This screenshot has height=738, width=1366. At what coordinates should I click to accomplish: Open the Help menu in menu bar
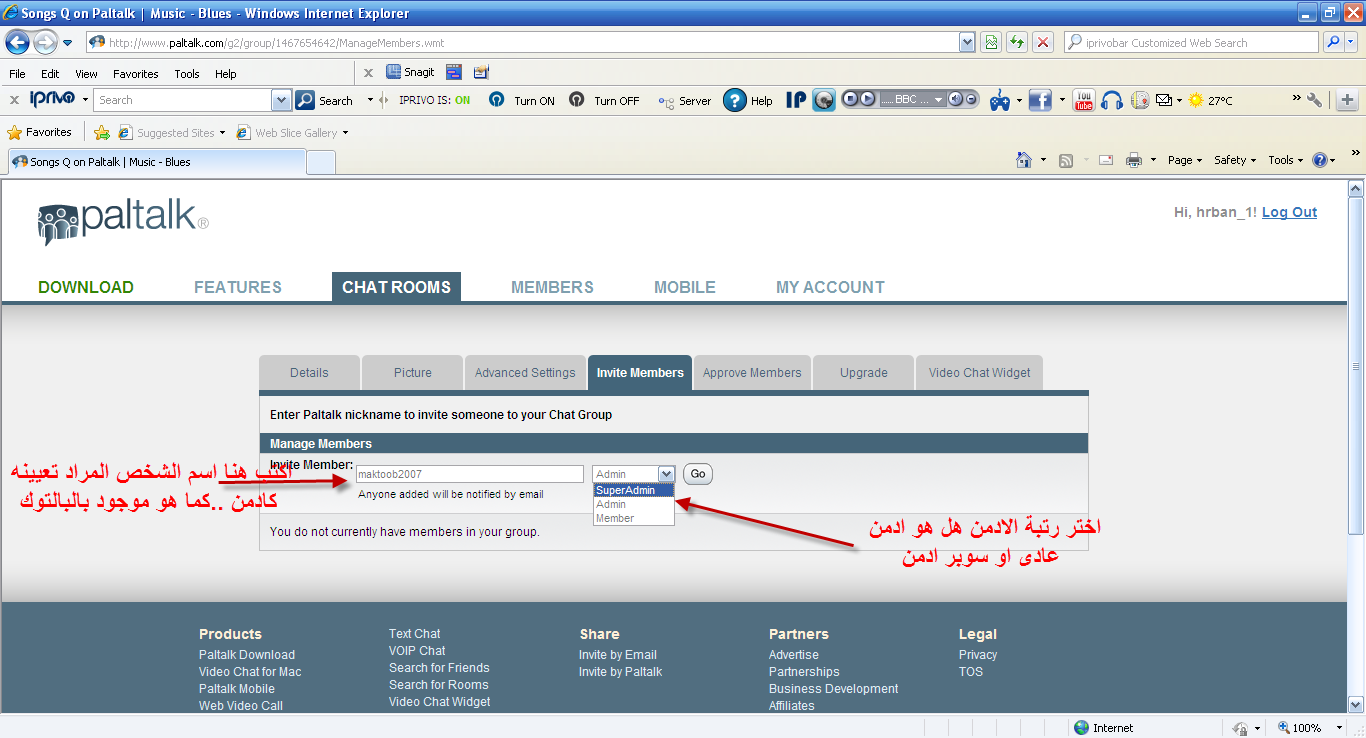[x=226, y=74]
